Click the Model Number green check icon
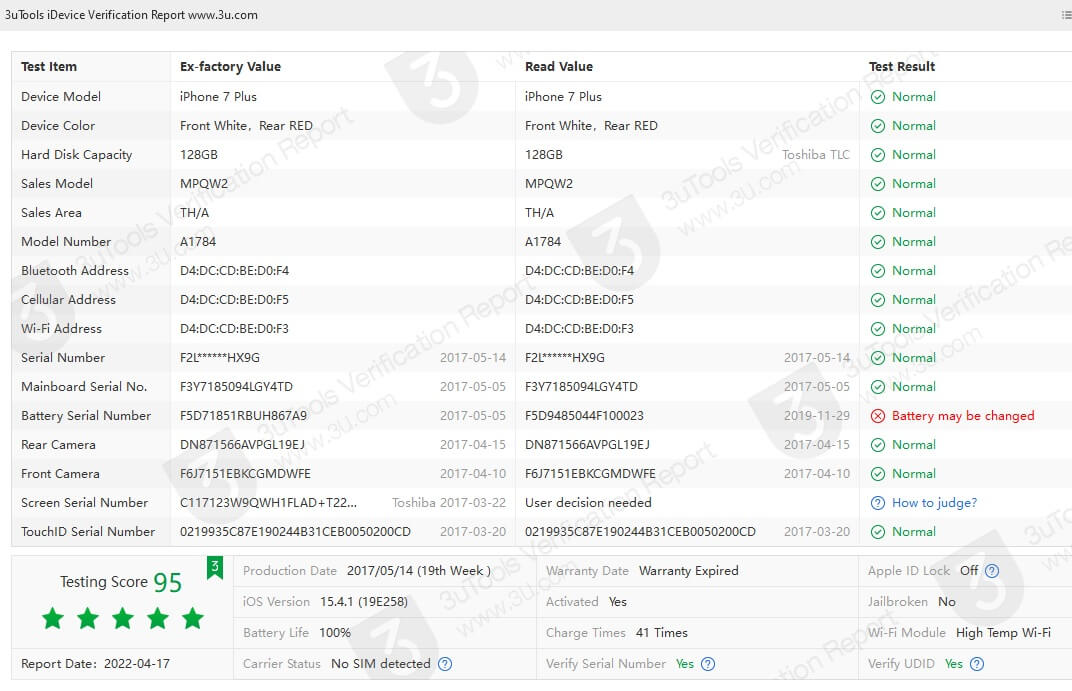 click(878, 242)
